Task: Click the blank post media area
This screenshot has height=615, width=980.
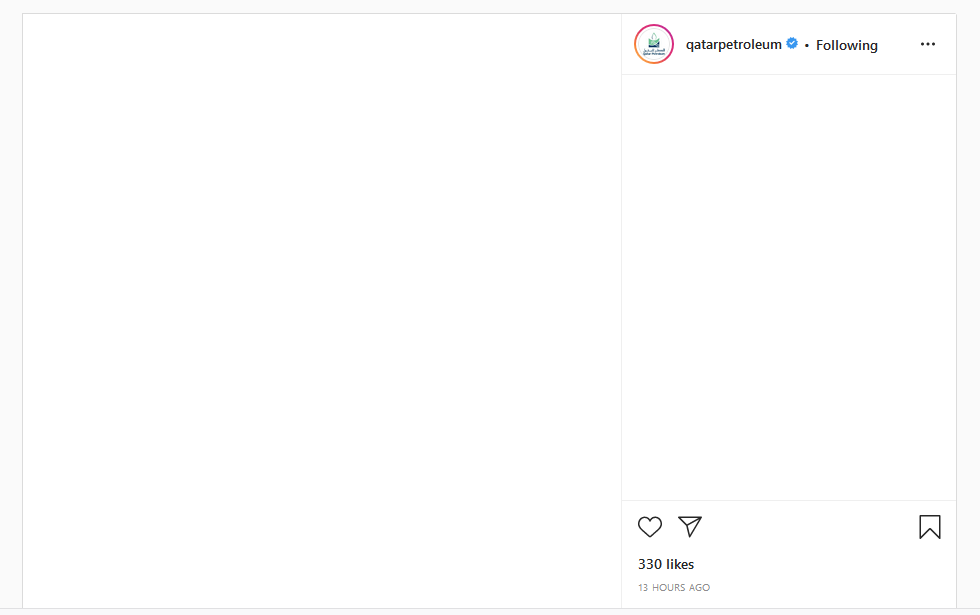Action: point(322,310)
